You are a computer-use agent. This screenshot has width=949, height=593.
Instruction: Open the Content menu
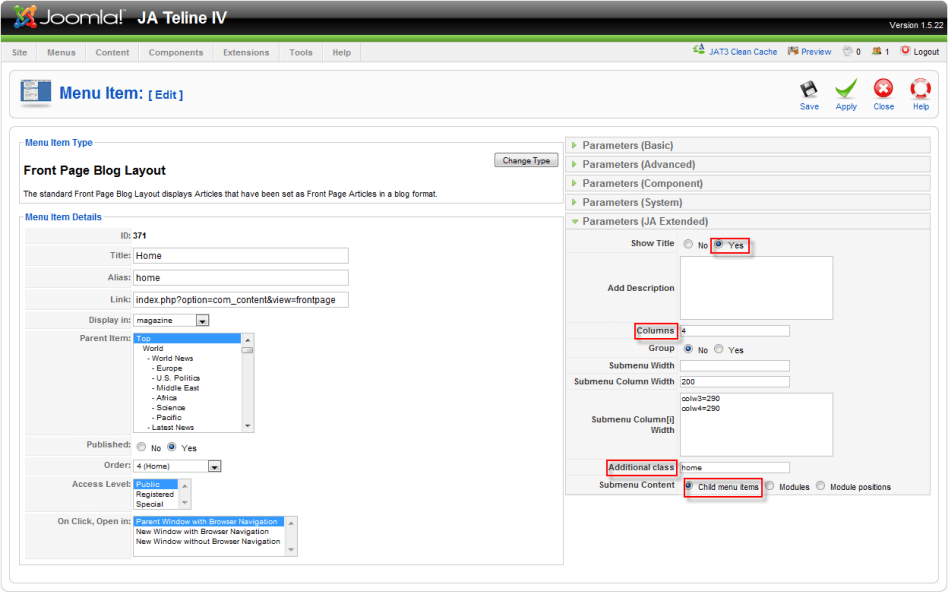point(112,53)
